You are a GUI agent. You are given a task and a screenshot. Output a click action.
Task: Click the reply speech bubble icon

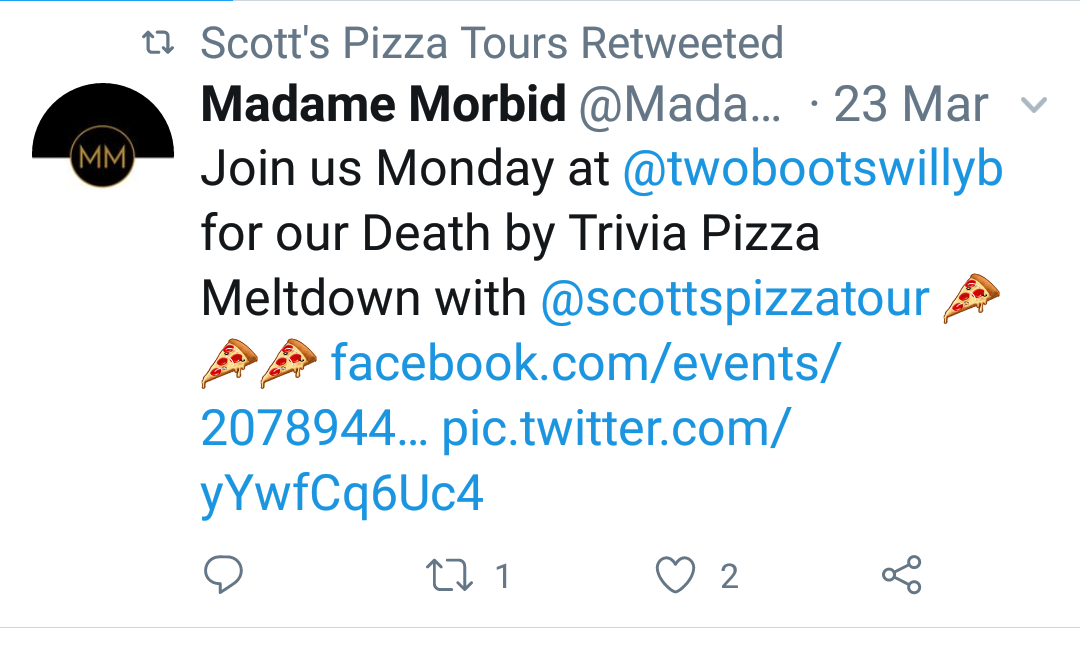pyautogui.click(x=223, y=574)
